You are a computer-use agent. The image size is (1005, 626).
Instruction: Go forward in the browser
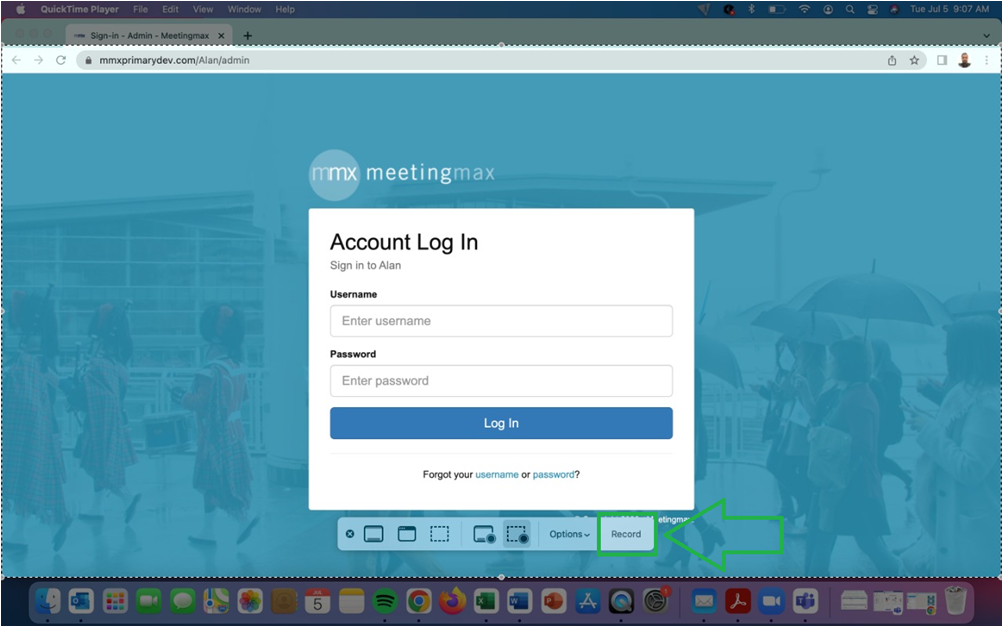click(x=38, y=60)
